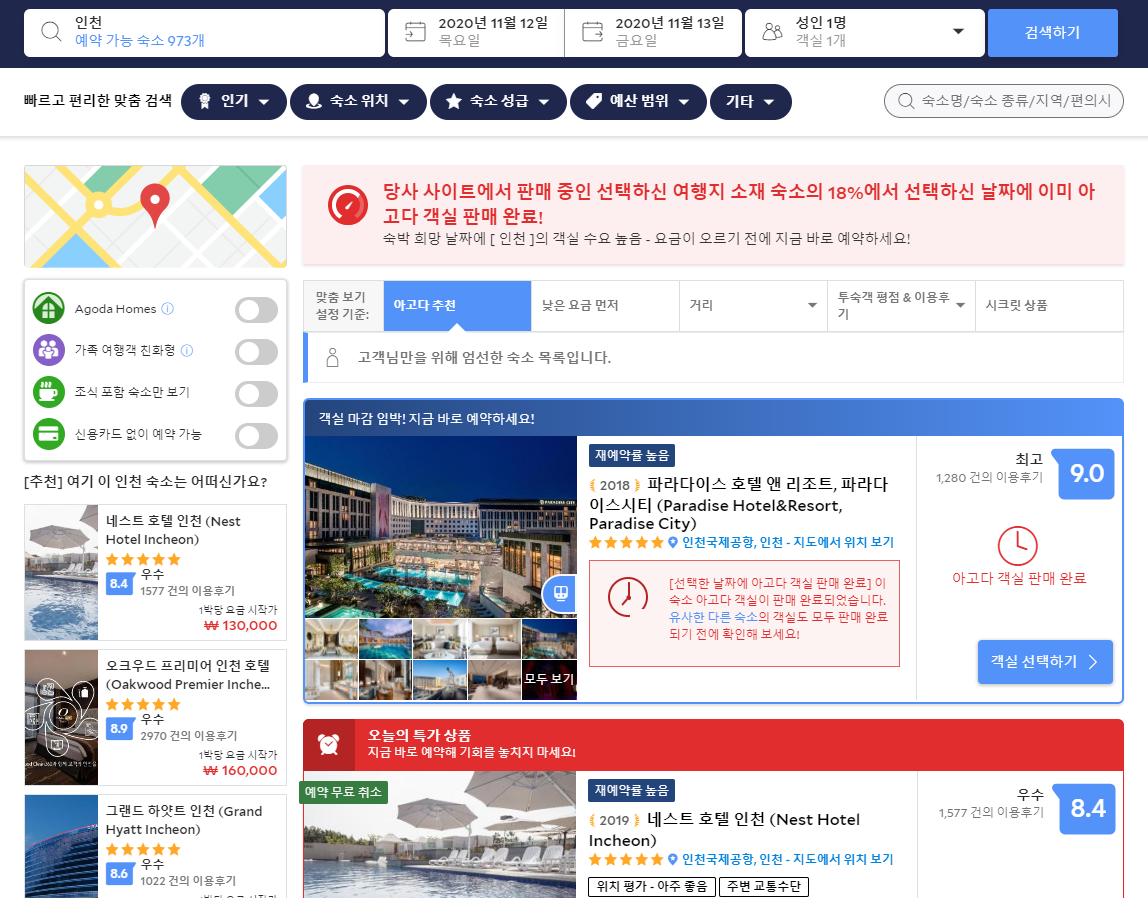Click the 그랜드 하얏트 인천 sidebar title
This screenshot has height=898, width=1148.
(184, 820)
